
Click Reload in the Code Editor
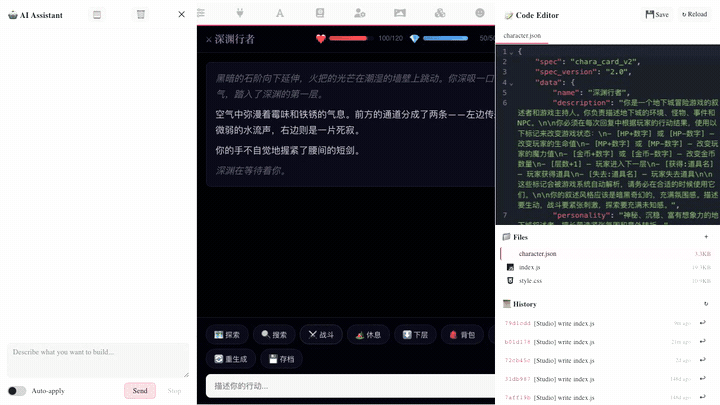(x=694, y=14)
